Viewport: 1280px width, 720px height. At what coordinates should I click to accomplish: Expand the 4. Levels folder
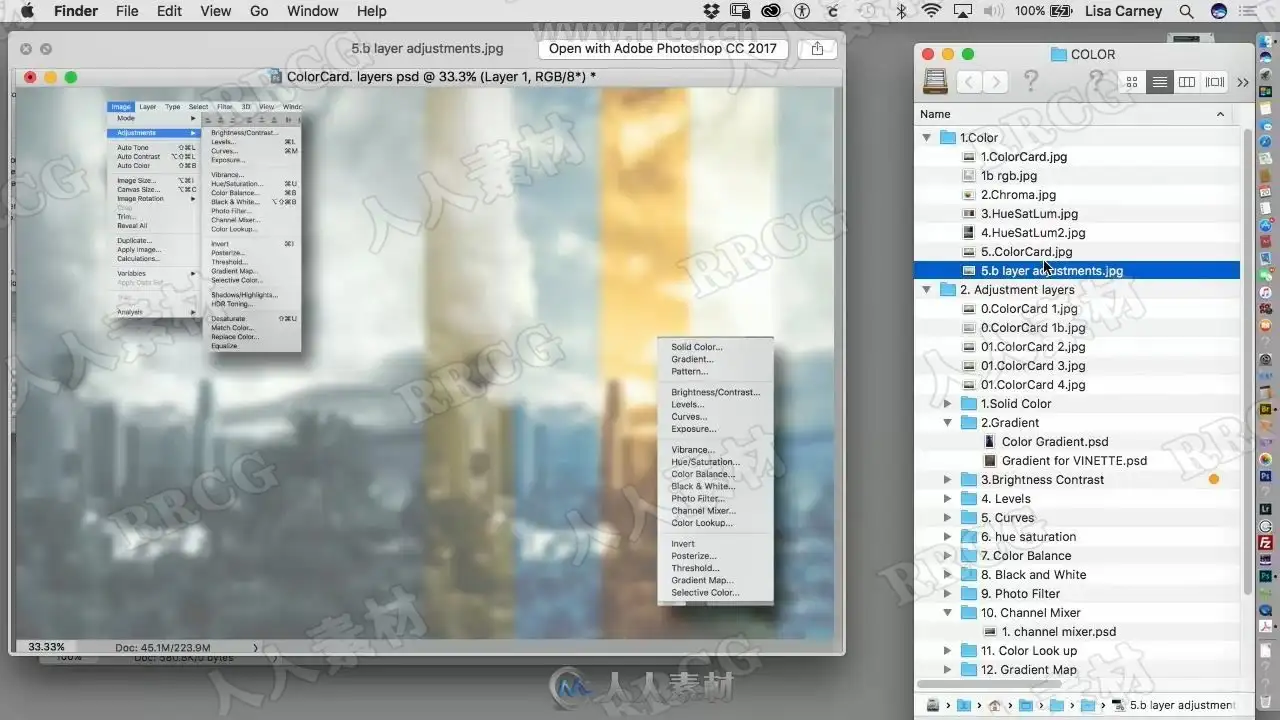[947, 499]
